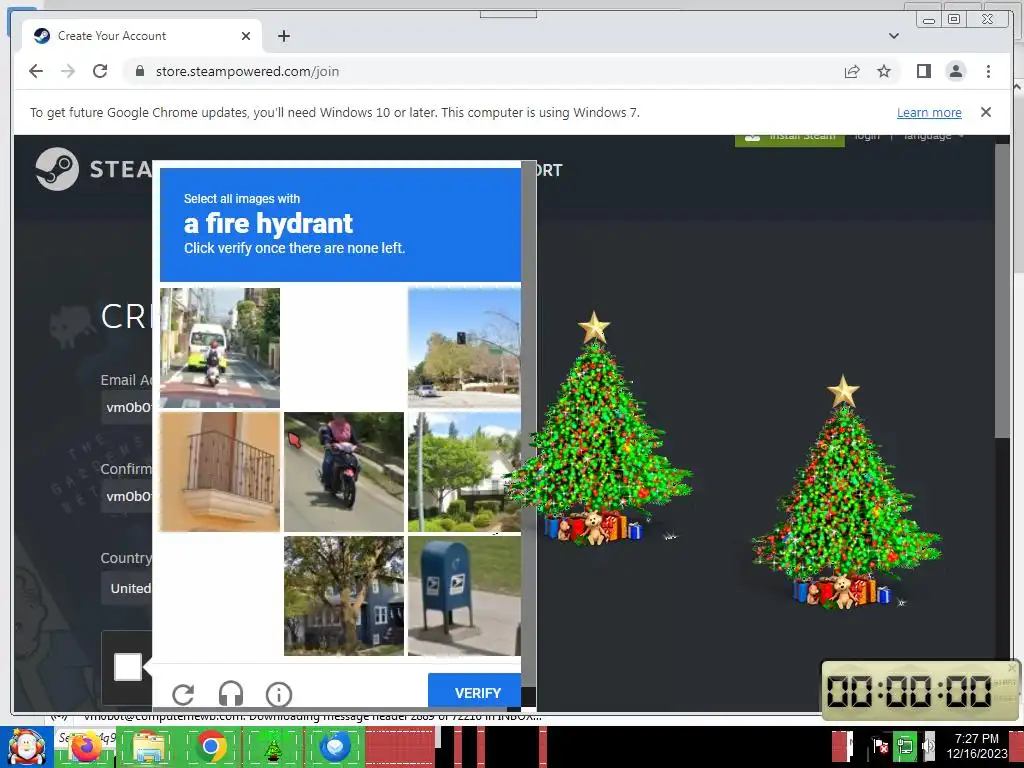Reload the Steam join page
This screenshot has height=768, width=1024.
point(100,71)
